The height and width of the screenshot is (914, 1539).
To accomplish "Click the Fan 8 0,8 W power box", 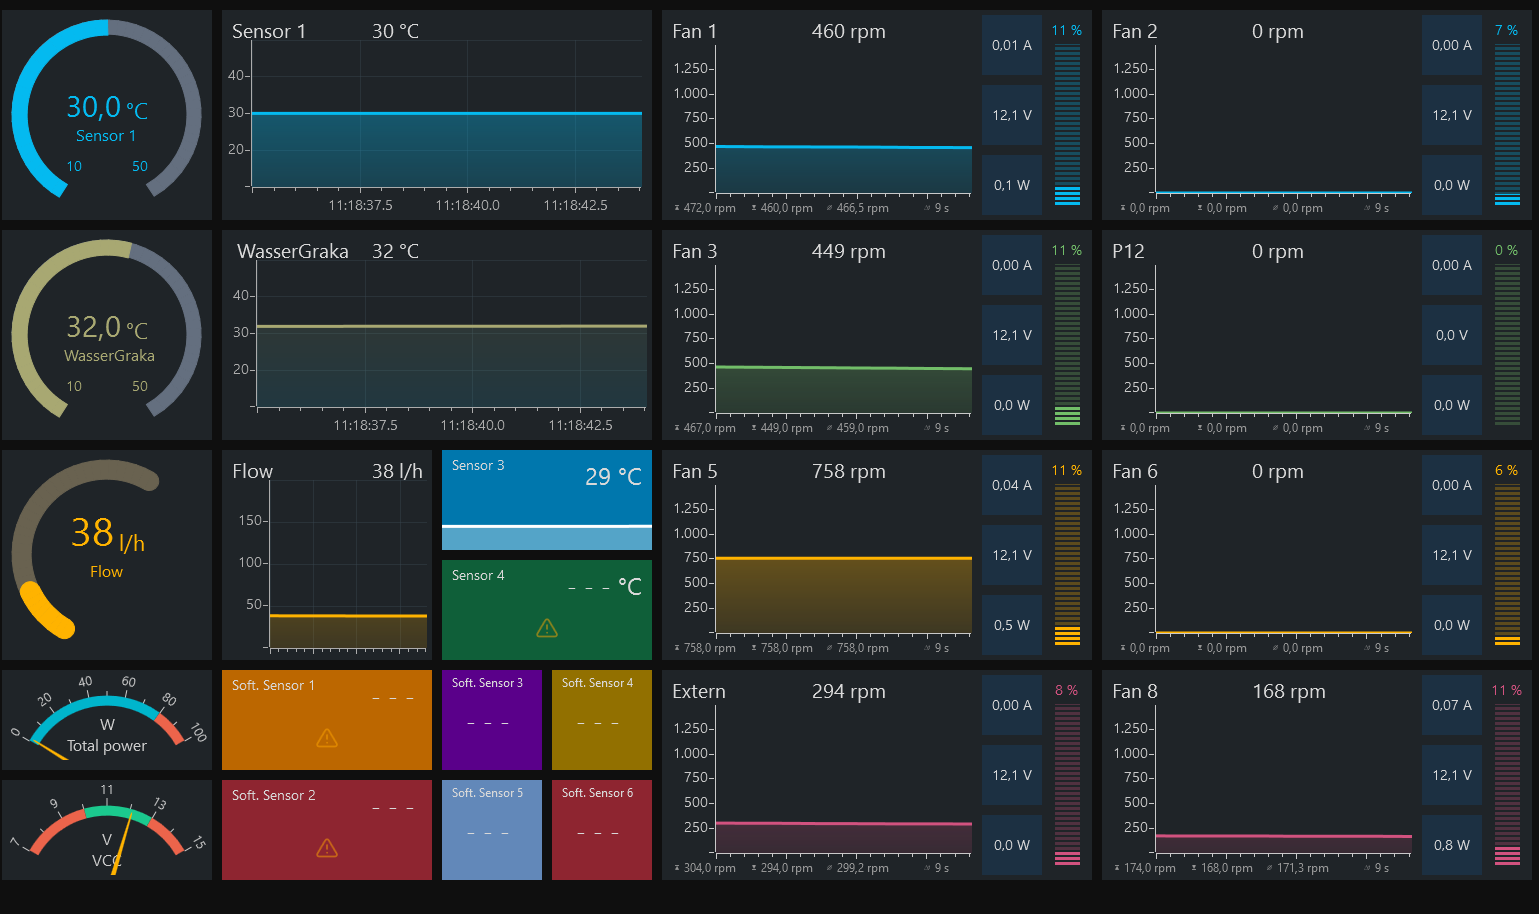I will pos(1452,845).
